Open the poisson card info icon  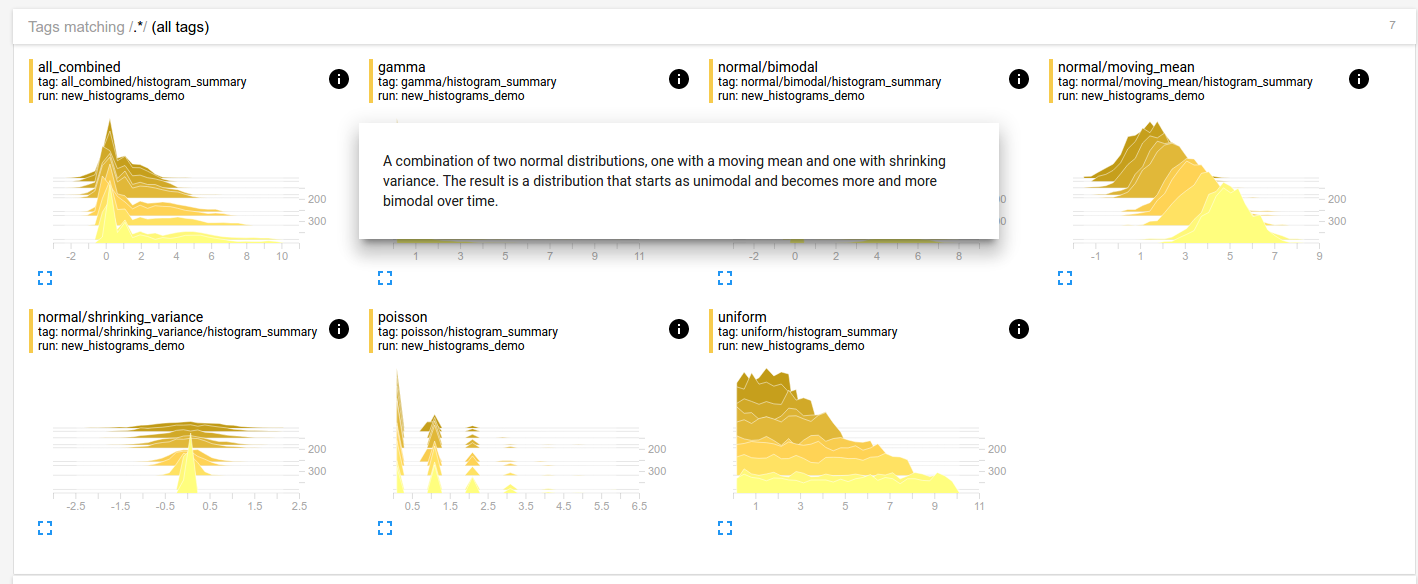pyautogui.click(x=679, y=328)
